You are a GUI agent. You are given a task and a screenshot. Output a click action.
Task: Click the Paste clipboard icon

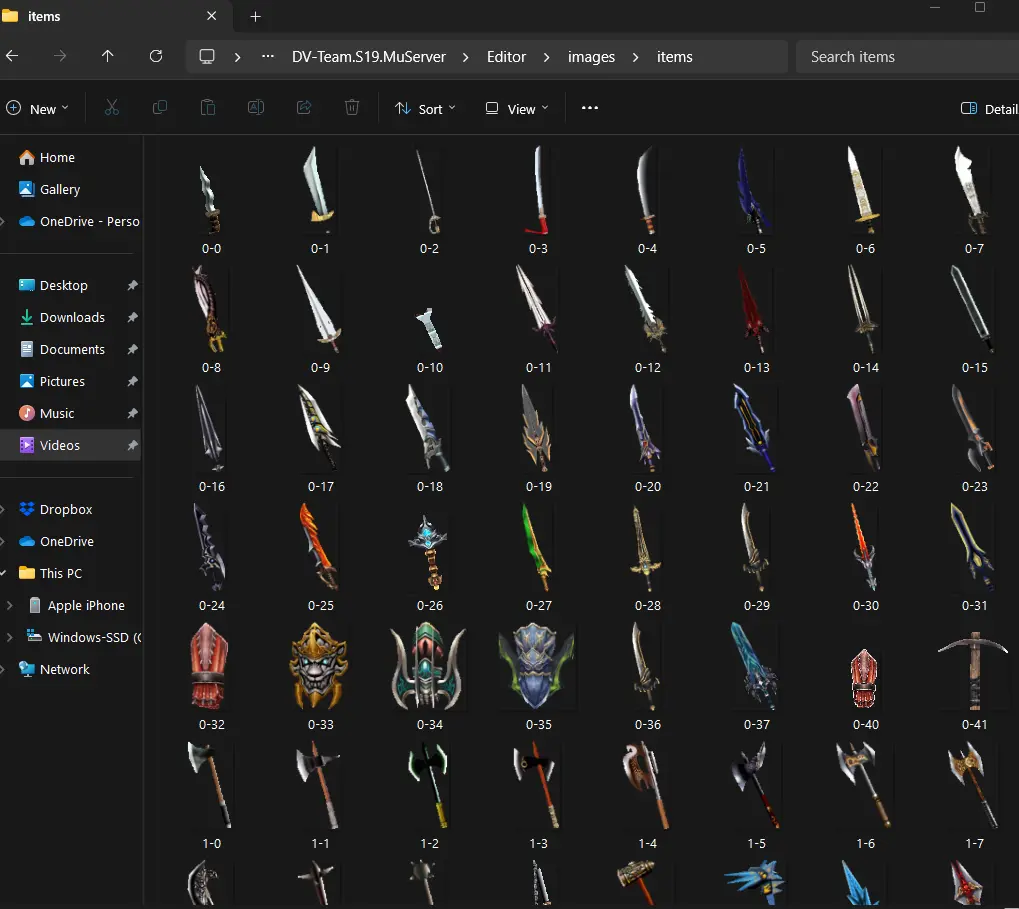208,108
